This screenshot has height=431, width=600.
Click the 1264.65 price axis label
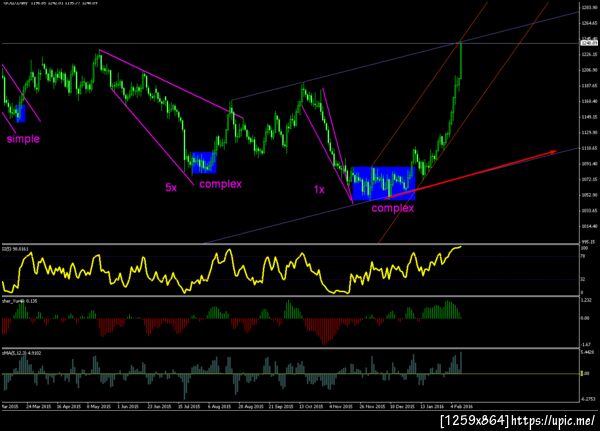pyautogui.click(x=589, y=23)
